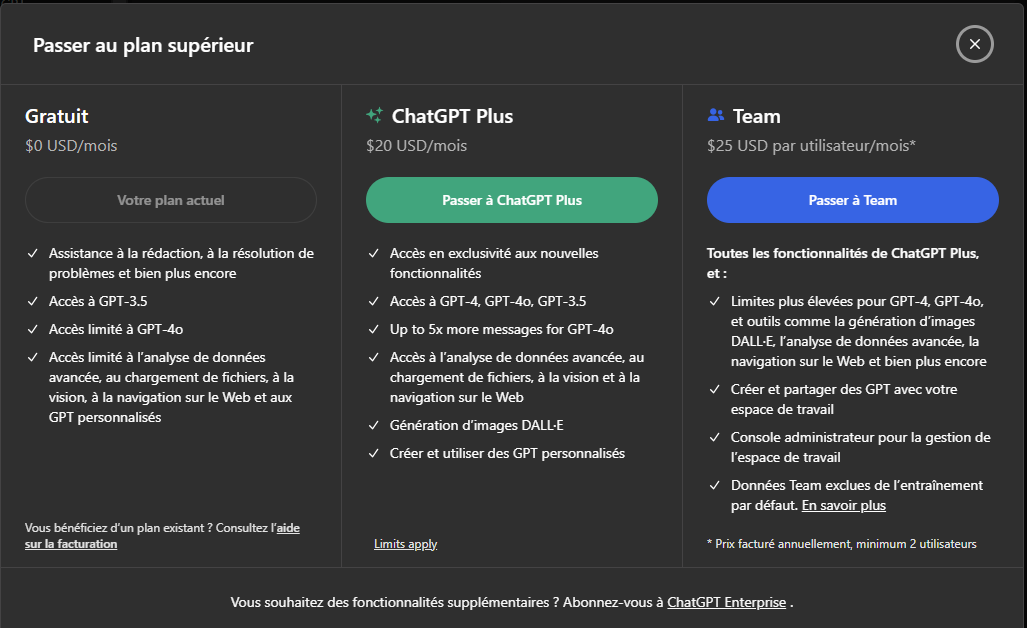Click the people icon beside Team

(715, 116)
